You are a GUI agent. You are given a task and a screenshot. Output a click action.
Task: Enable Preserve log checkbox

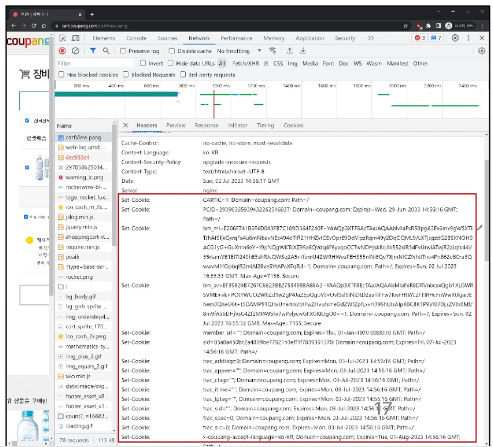[123, 51]
